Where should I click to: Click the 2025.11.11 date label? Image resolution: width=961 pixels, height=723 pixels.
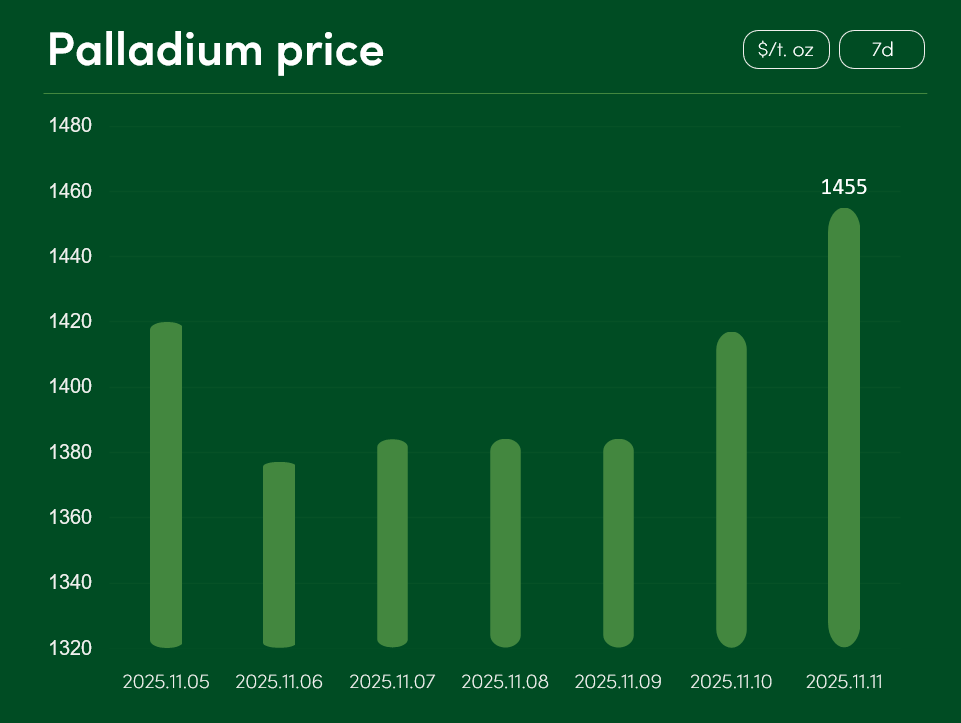coord(844,682)
